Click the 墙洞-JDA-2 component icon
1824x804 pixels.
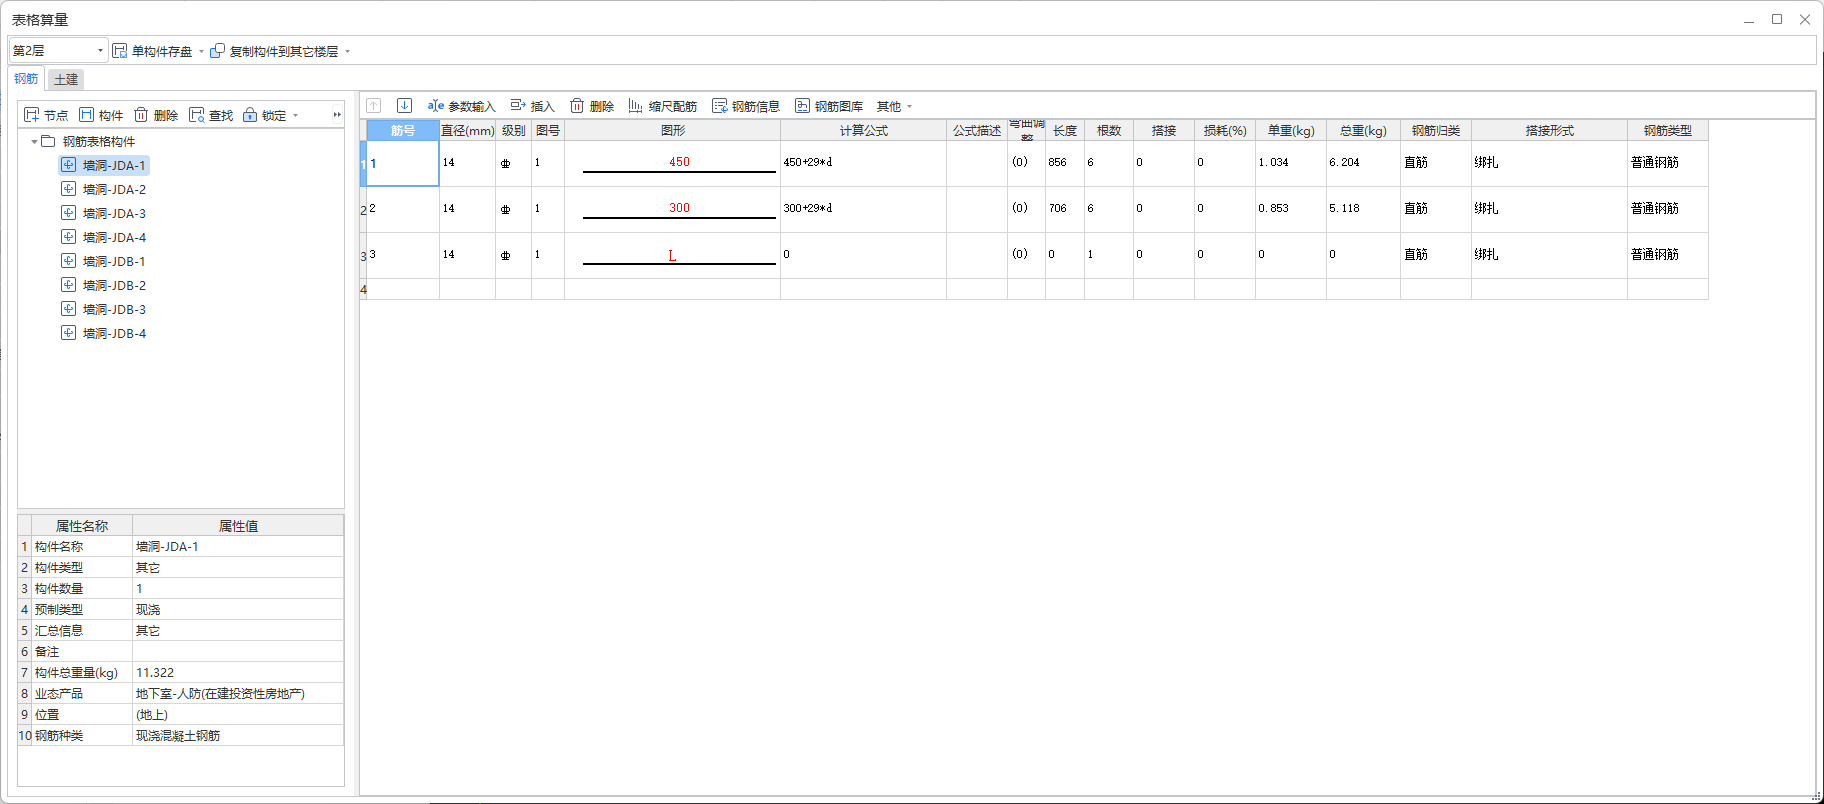click(x=68, y=189)
